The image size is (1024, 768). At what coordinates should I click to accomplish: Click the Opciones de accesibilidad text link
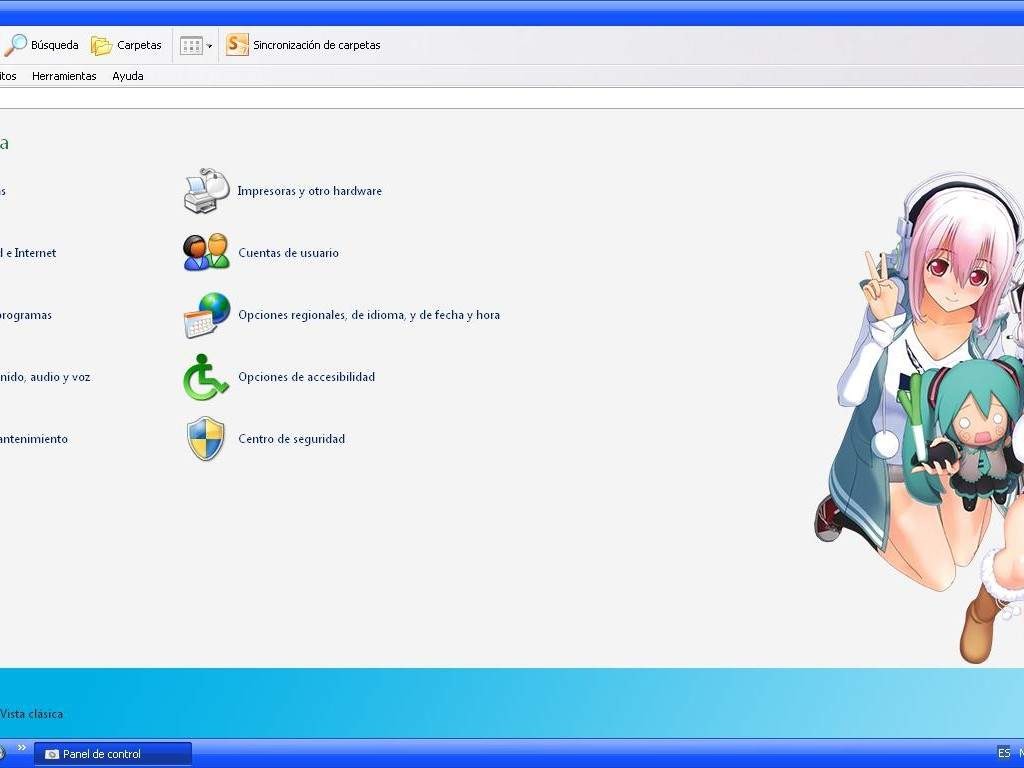(306, 377)
